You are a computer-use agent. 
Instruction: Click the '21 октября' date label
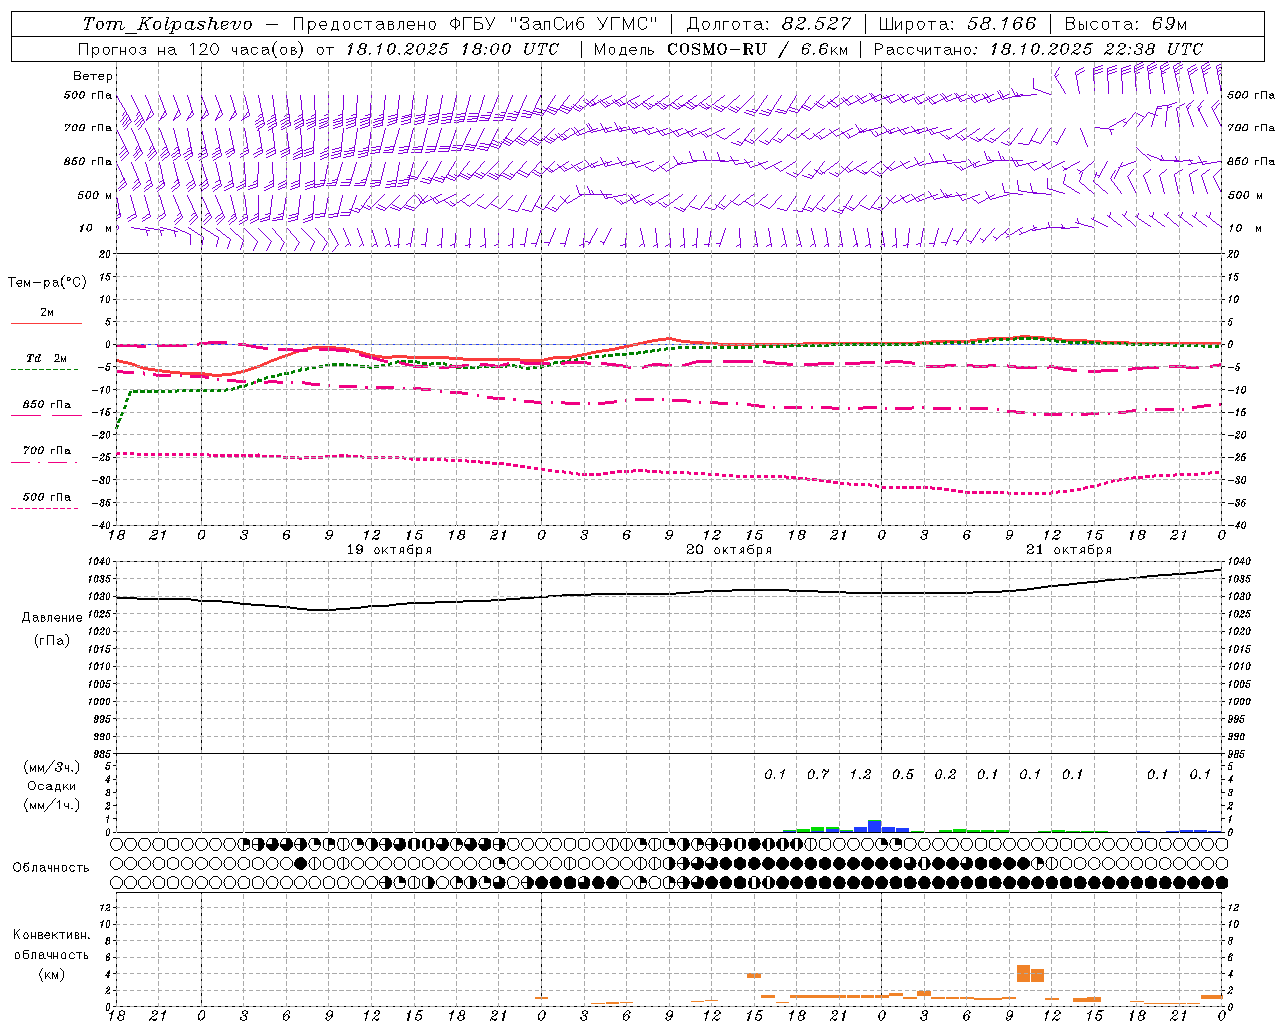(1069, 550)
